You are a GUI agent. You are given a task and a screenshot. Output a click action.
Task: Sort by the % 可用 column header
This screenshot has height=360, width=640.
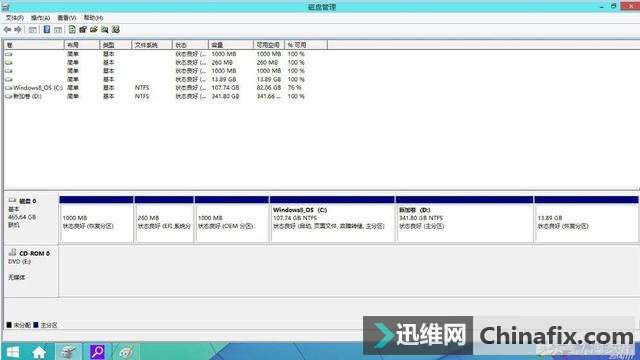pos(306,45)
